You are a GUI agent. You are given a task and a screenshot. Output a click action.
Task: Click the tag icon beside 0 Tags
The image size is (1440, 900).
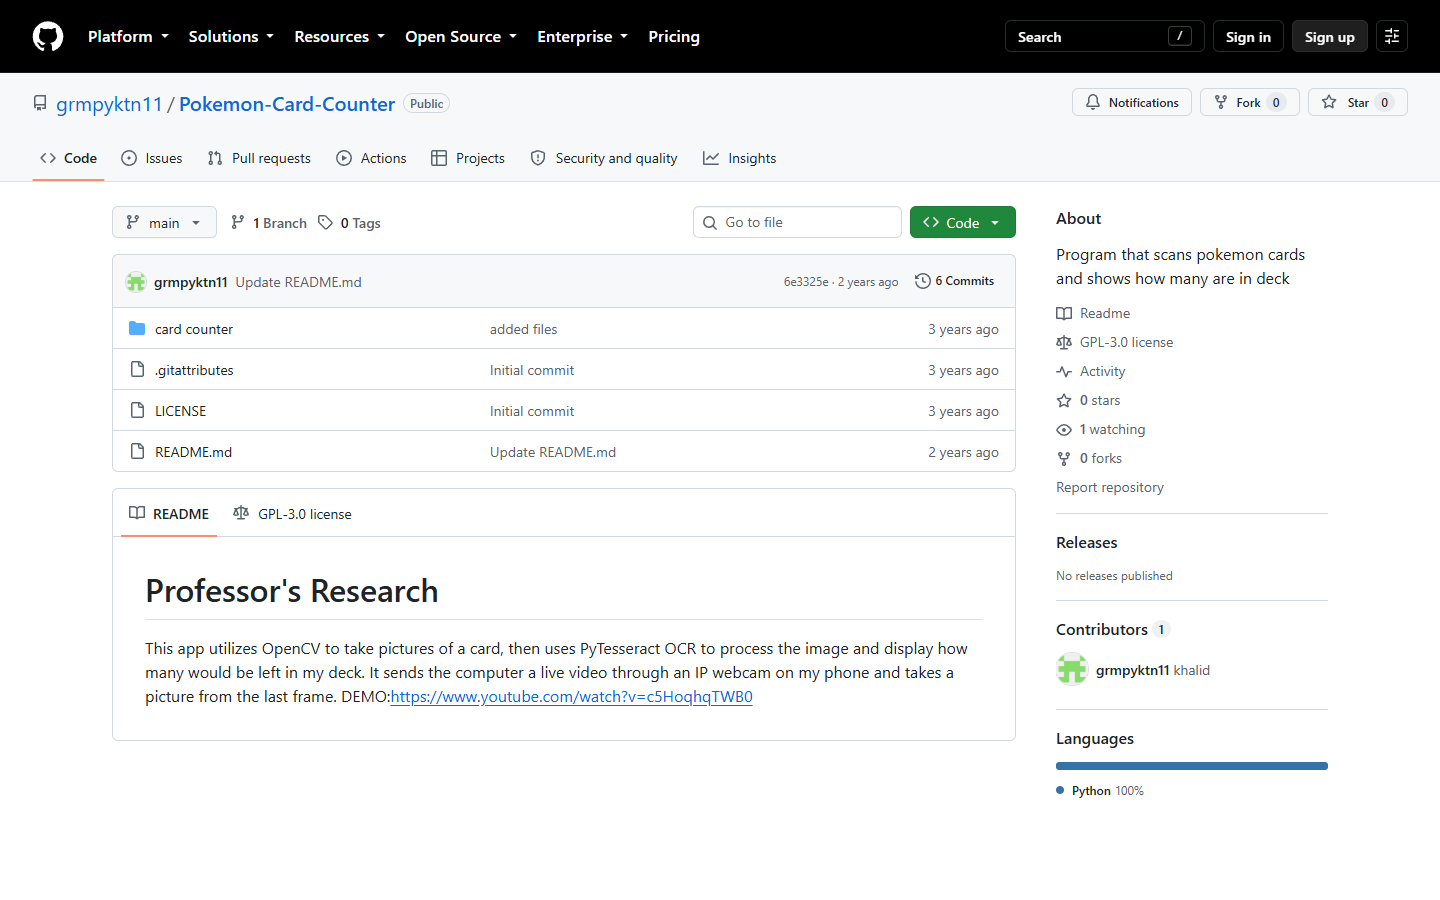click(325, 222)
